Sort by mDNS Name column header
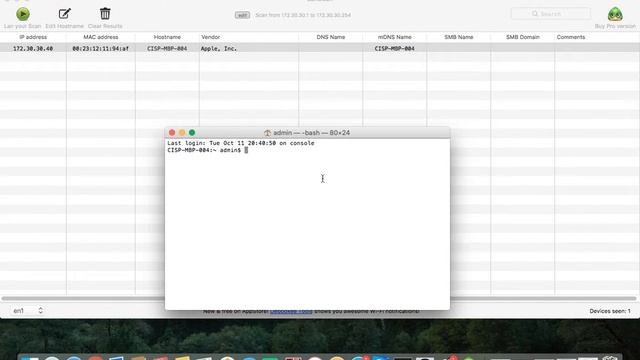 (x=394, y=37)
